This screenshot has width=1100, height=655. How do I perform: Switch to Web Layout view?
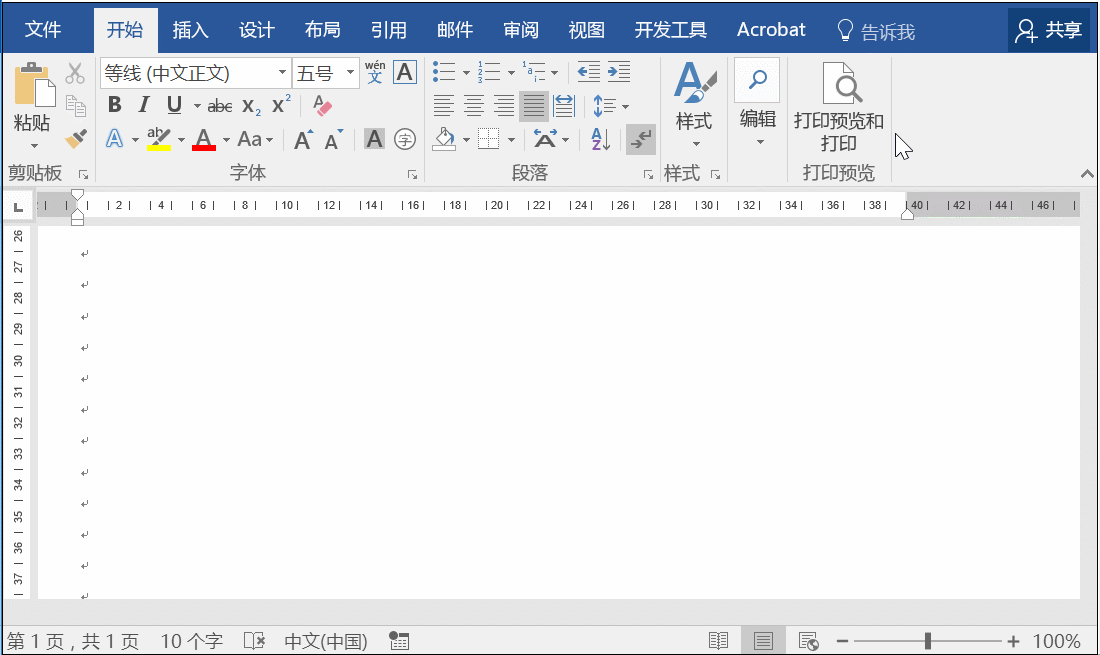click(x=808, y=640)
